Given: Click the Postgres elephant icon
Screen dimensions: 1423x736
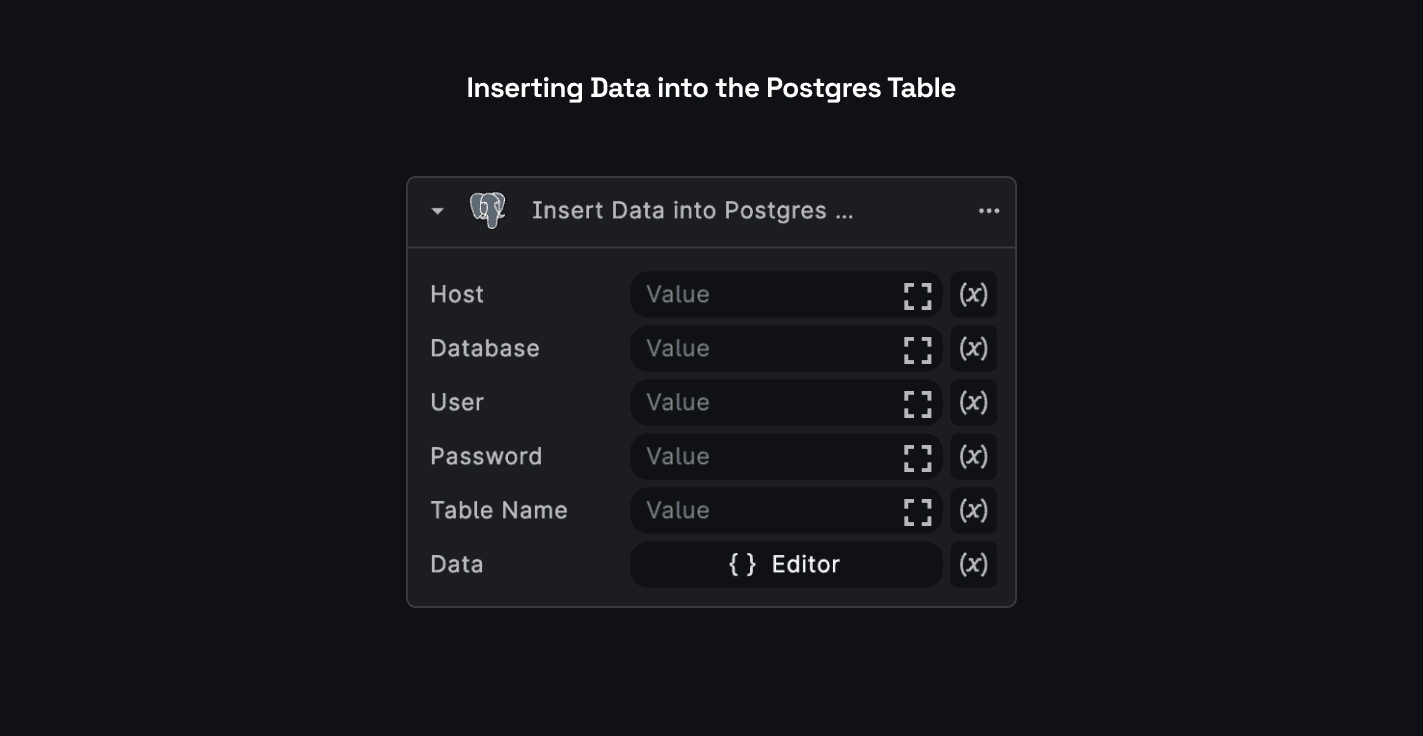Looking at the screenshot, I should (488, 211).
